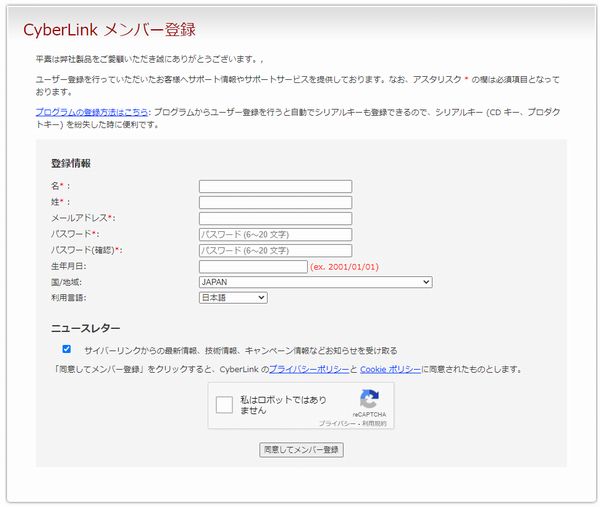Click the 生年月日 field label

click(x=69, y=266)
